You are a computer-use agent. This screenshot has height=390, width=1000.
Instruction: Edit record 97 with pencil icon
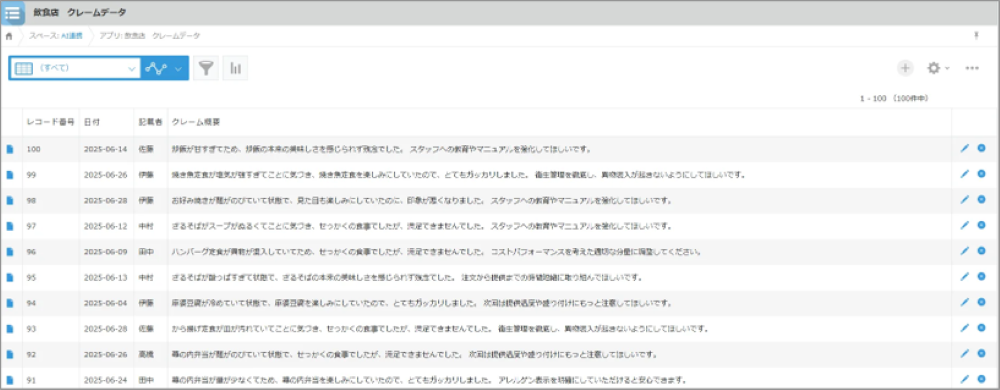pyautogui.click(x=964, y=226)
